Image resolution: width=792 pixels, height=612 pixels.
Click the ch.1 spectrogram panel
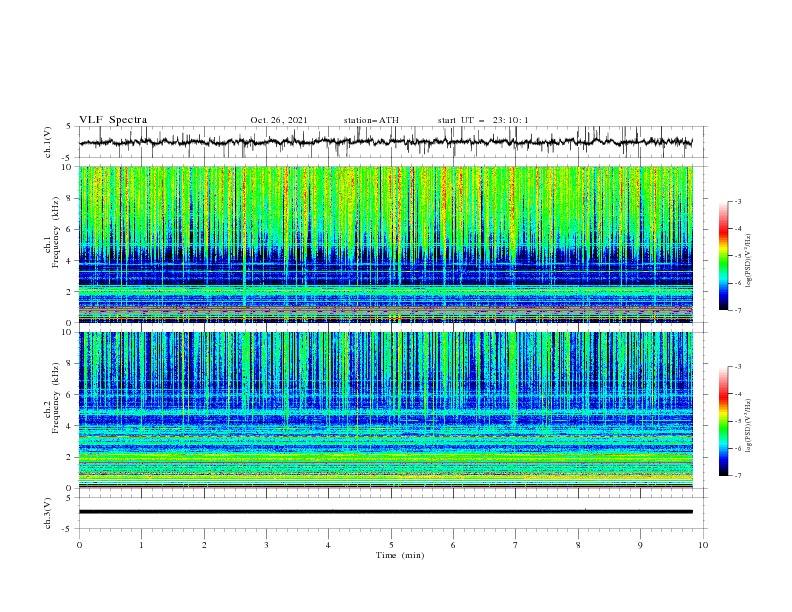click(385, 244)
